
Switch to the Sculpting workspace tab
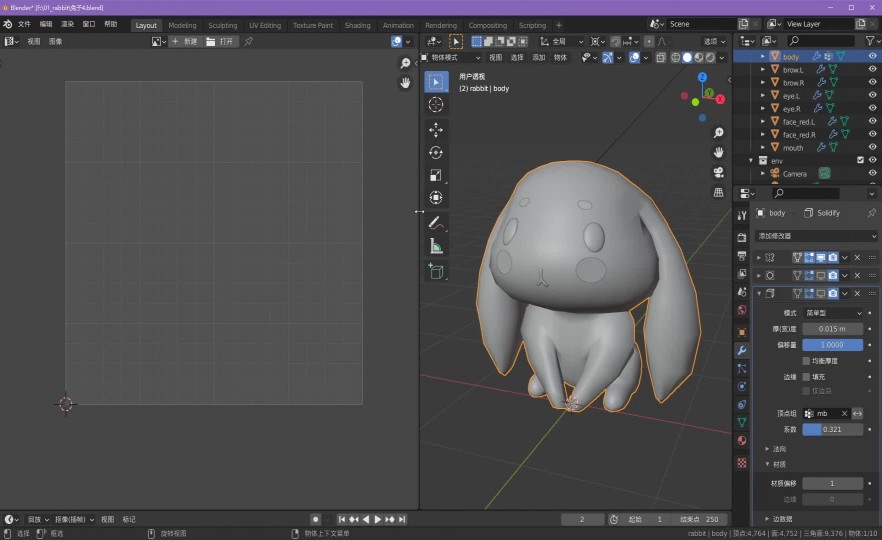tap(223, 25)
